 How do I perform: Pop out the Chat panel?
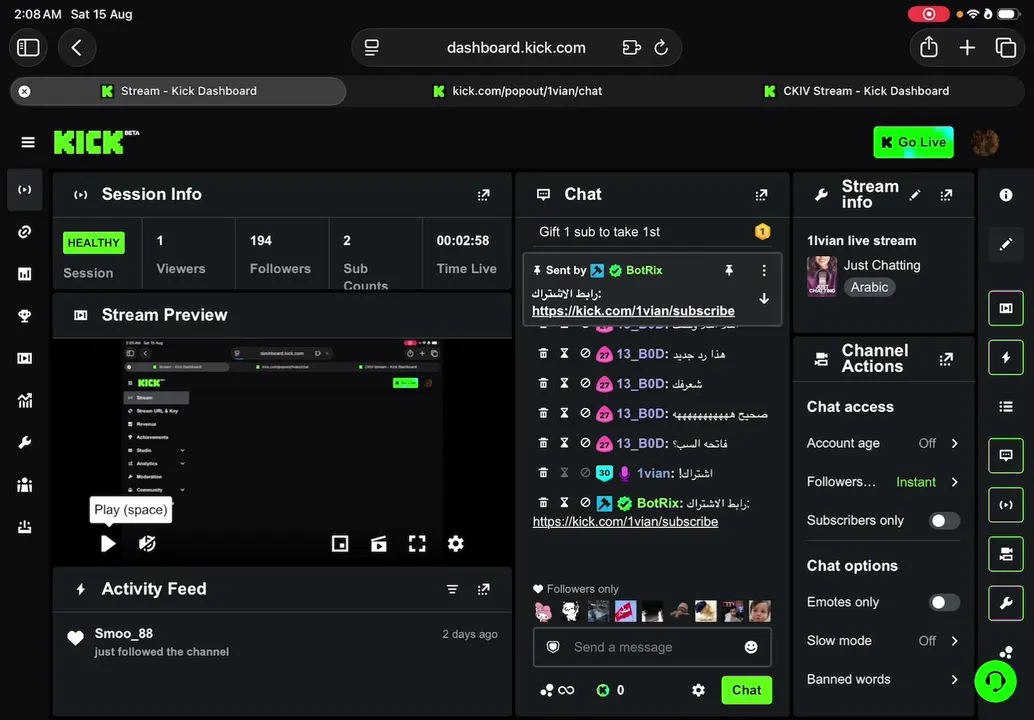[x=761, y=195]
